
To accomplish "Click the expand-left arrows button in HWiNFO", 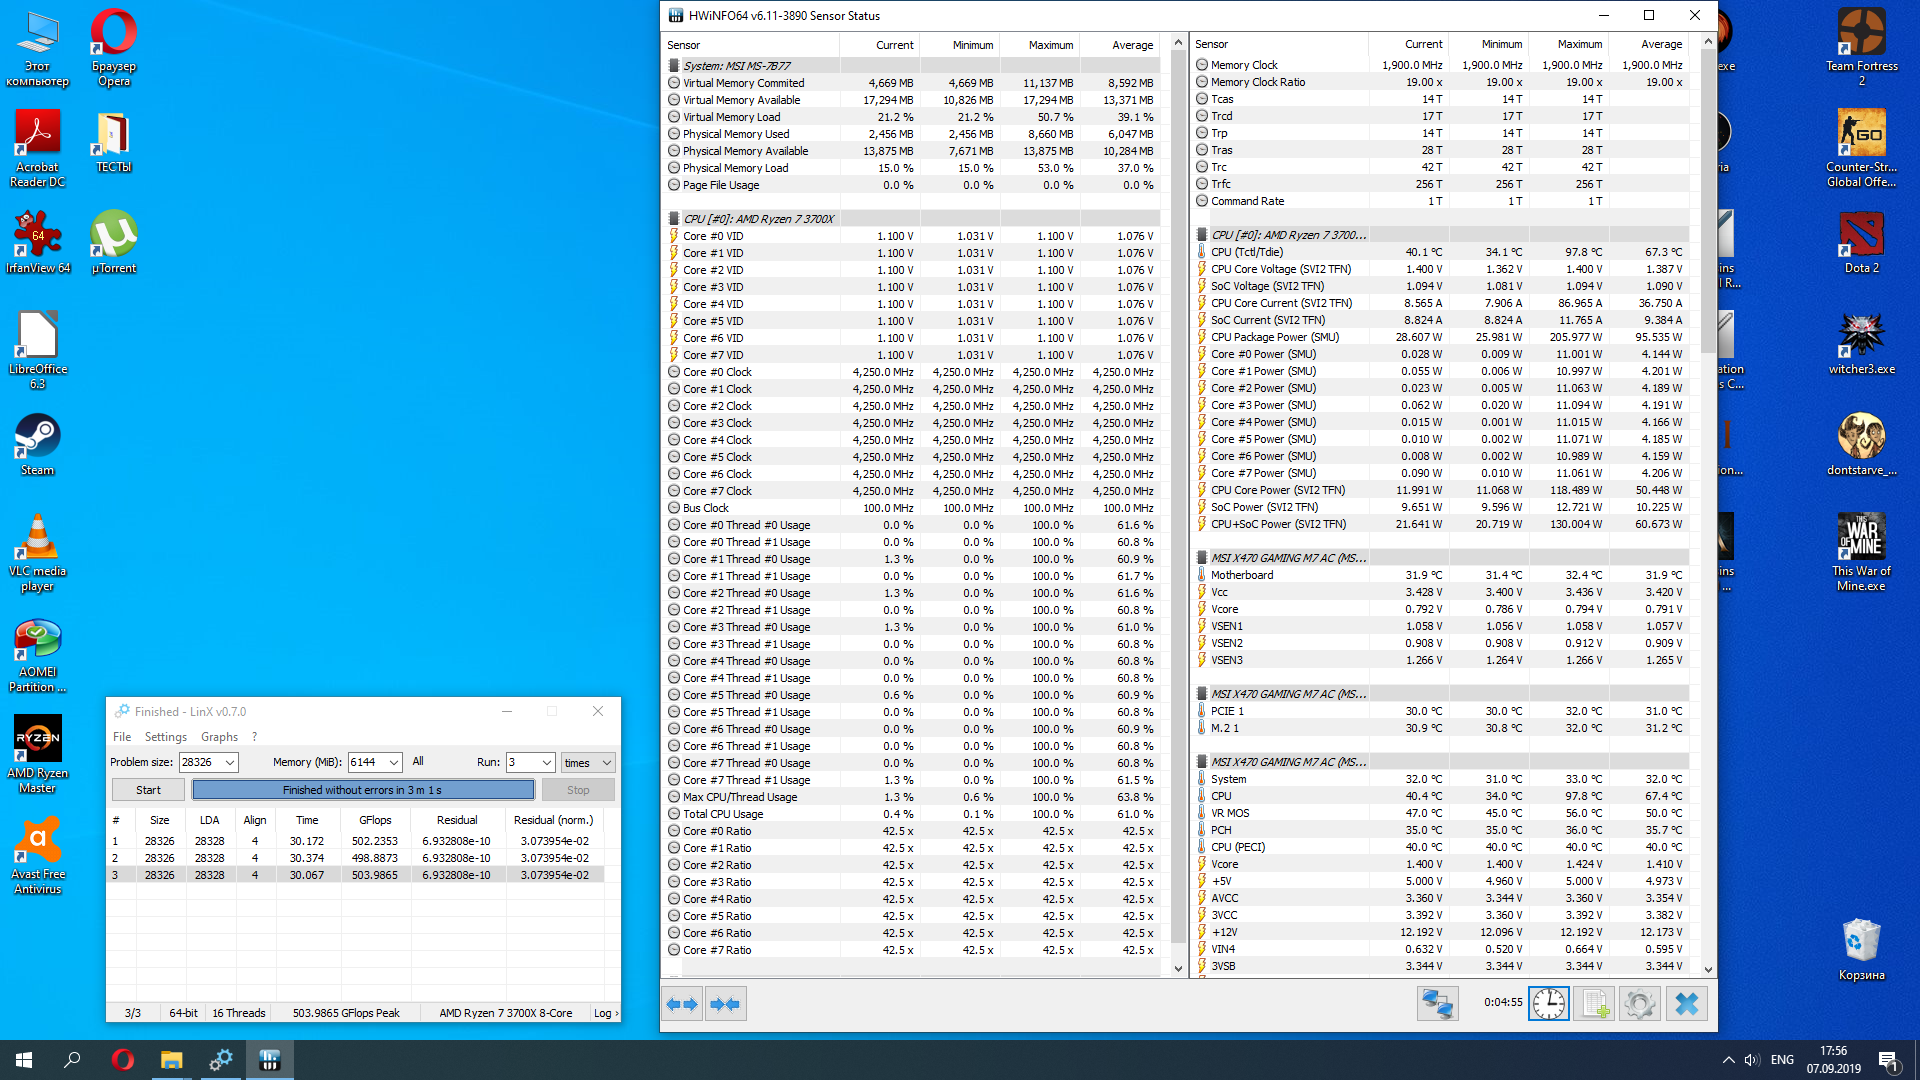I will point(682,1004).
